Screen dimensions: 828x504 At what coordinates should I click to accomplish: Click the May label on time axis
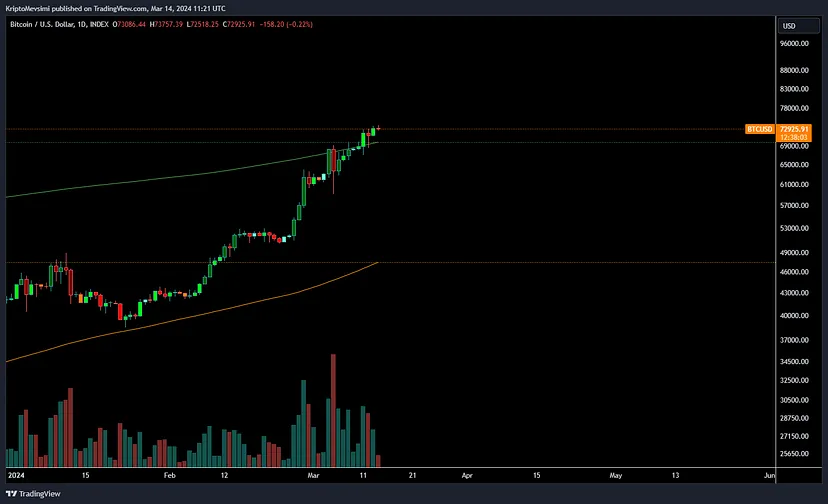[616, 475]
